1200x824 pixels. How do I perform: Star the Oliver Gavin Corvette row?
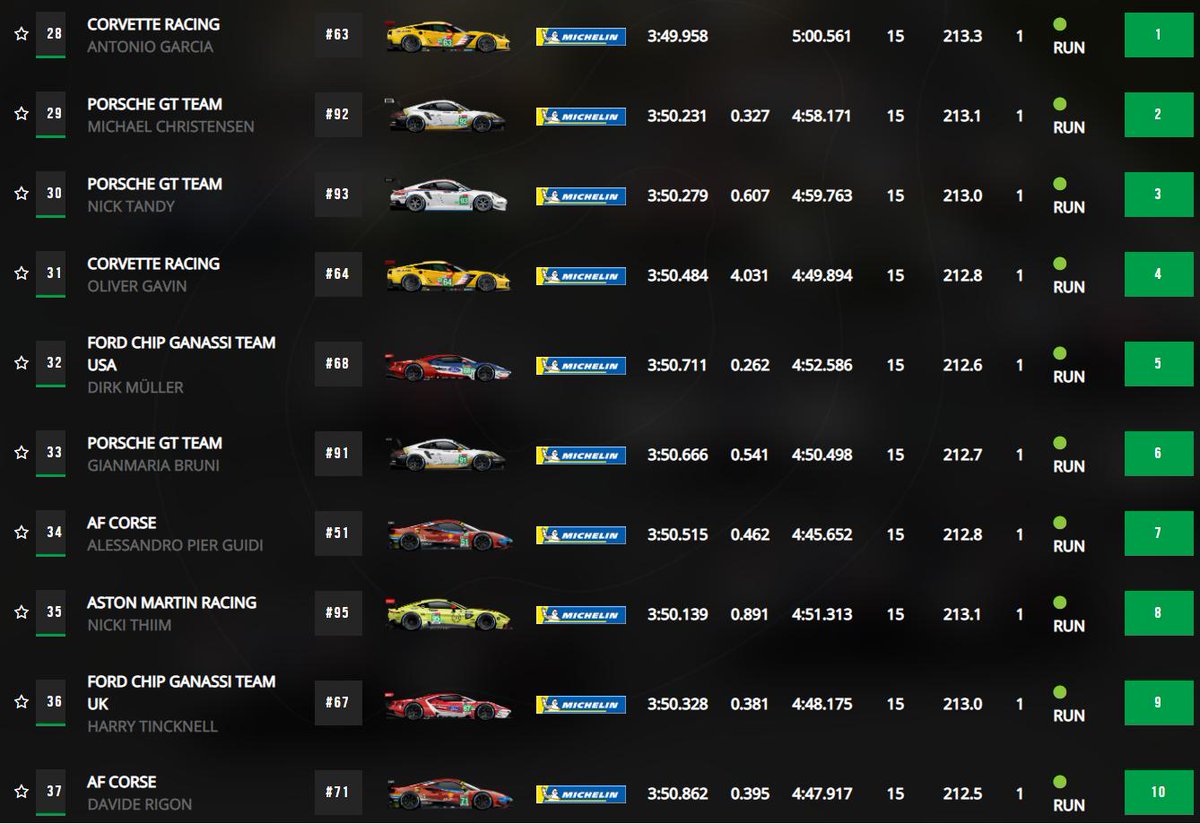pyautogui.click(x=20, y=274)
